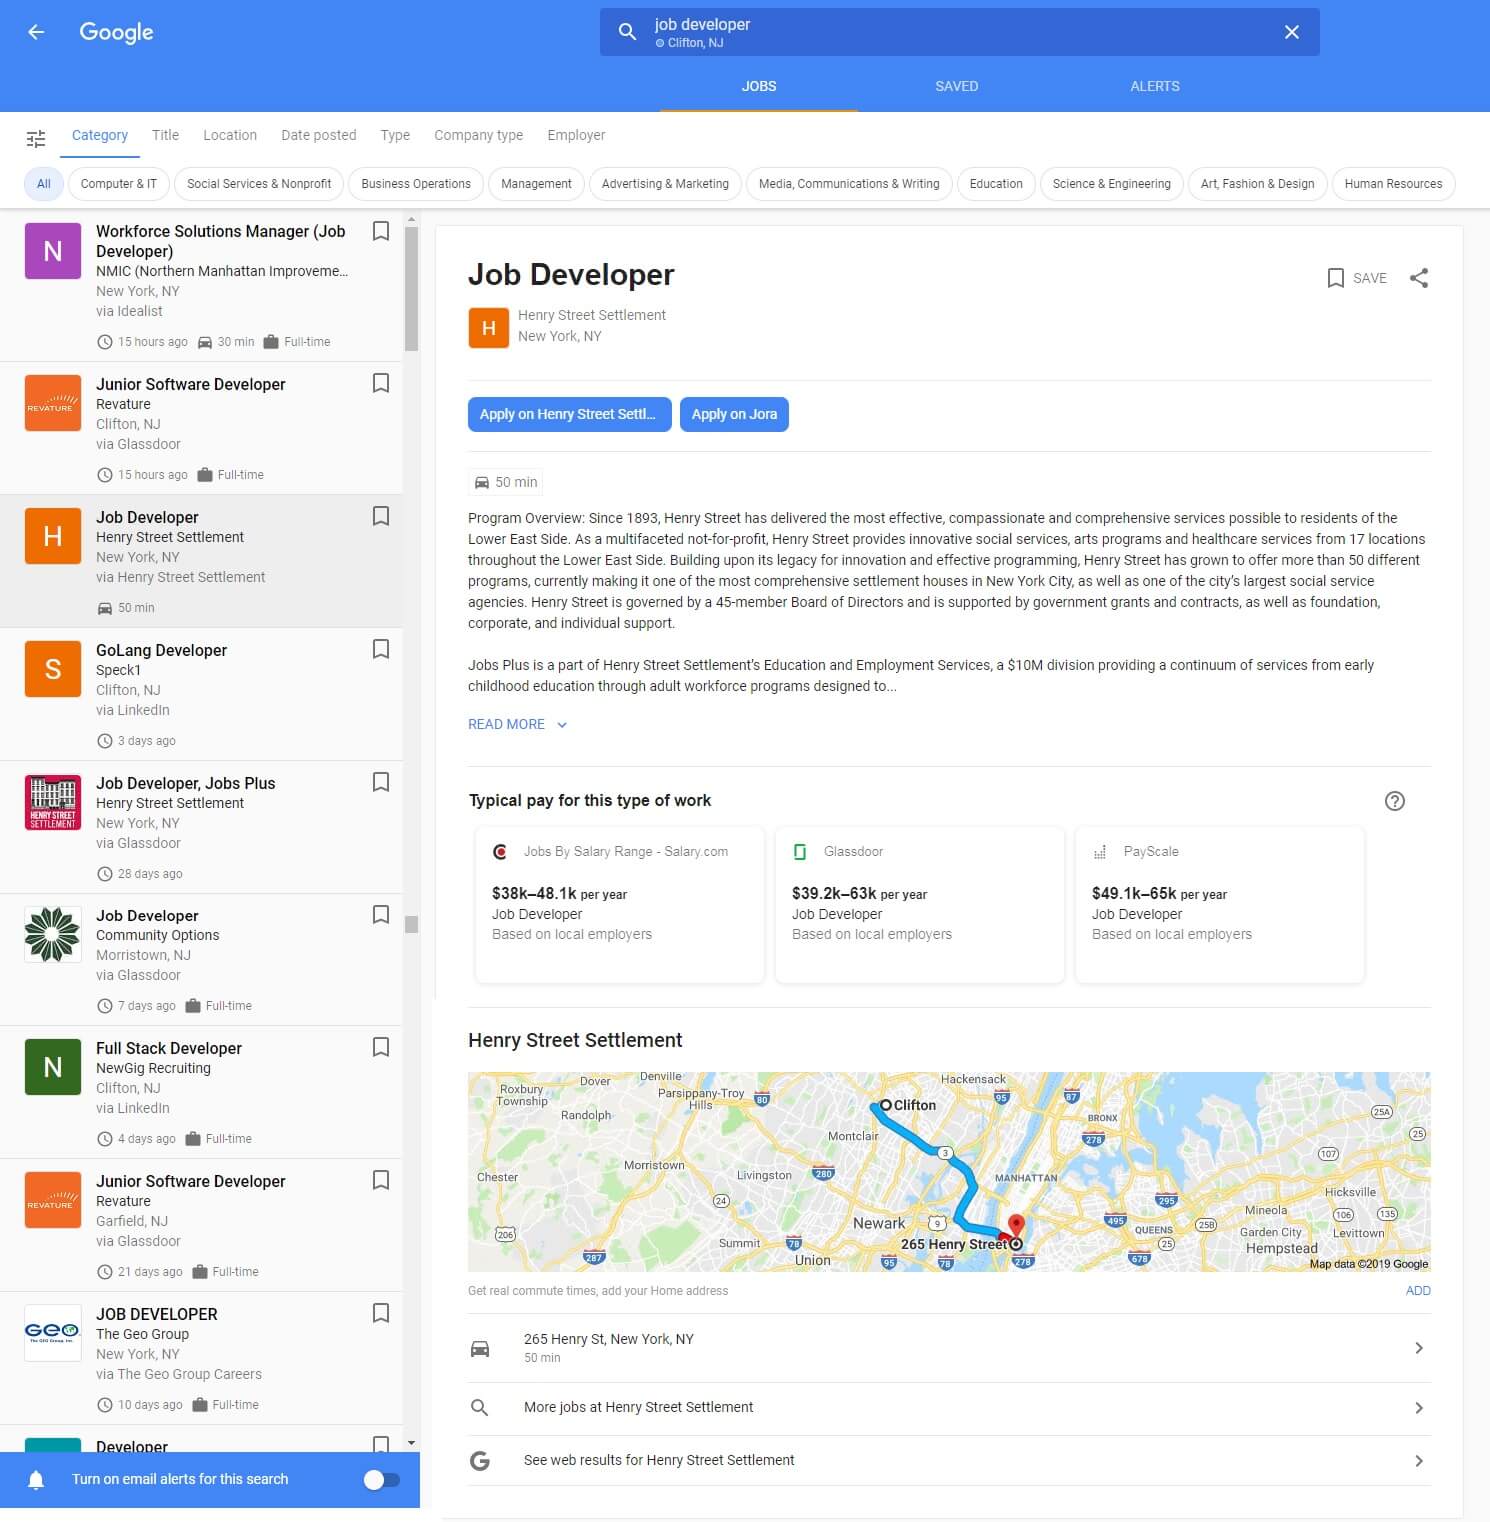Viewport: 1490px width, 1522px height.
Task: Click Revature logo on Garfield listing
Action: point(53,1200)
